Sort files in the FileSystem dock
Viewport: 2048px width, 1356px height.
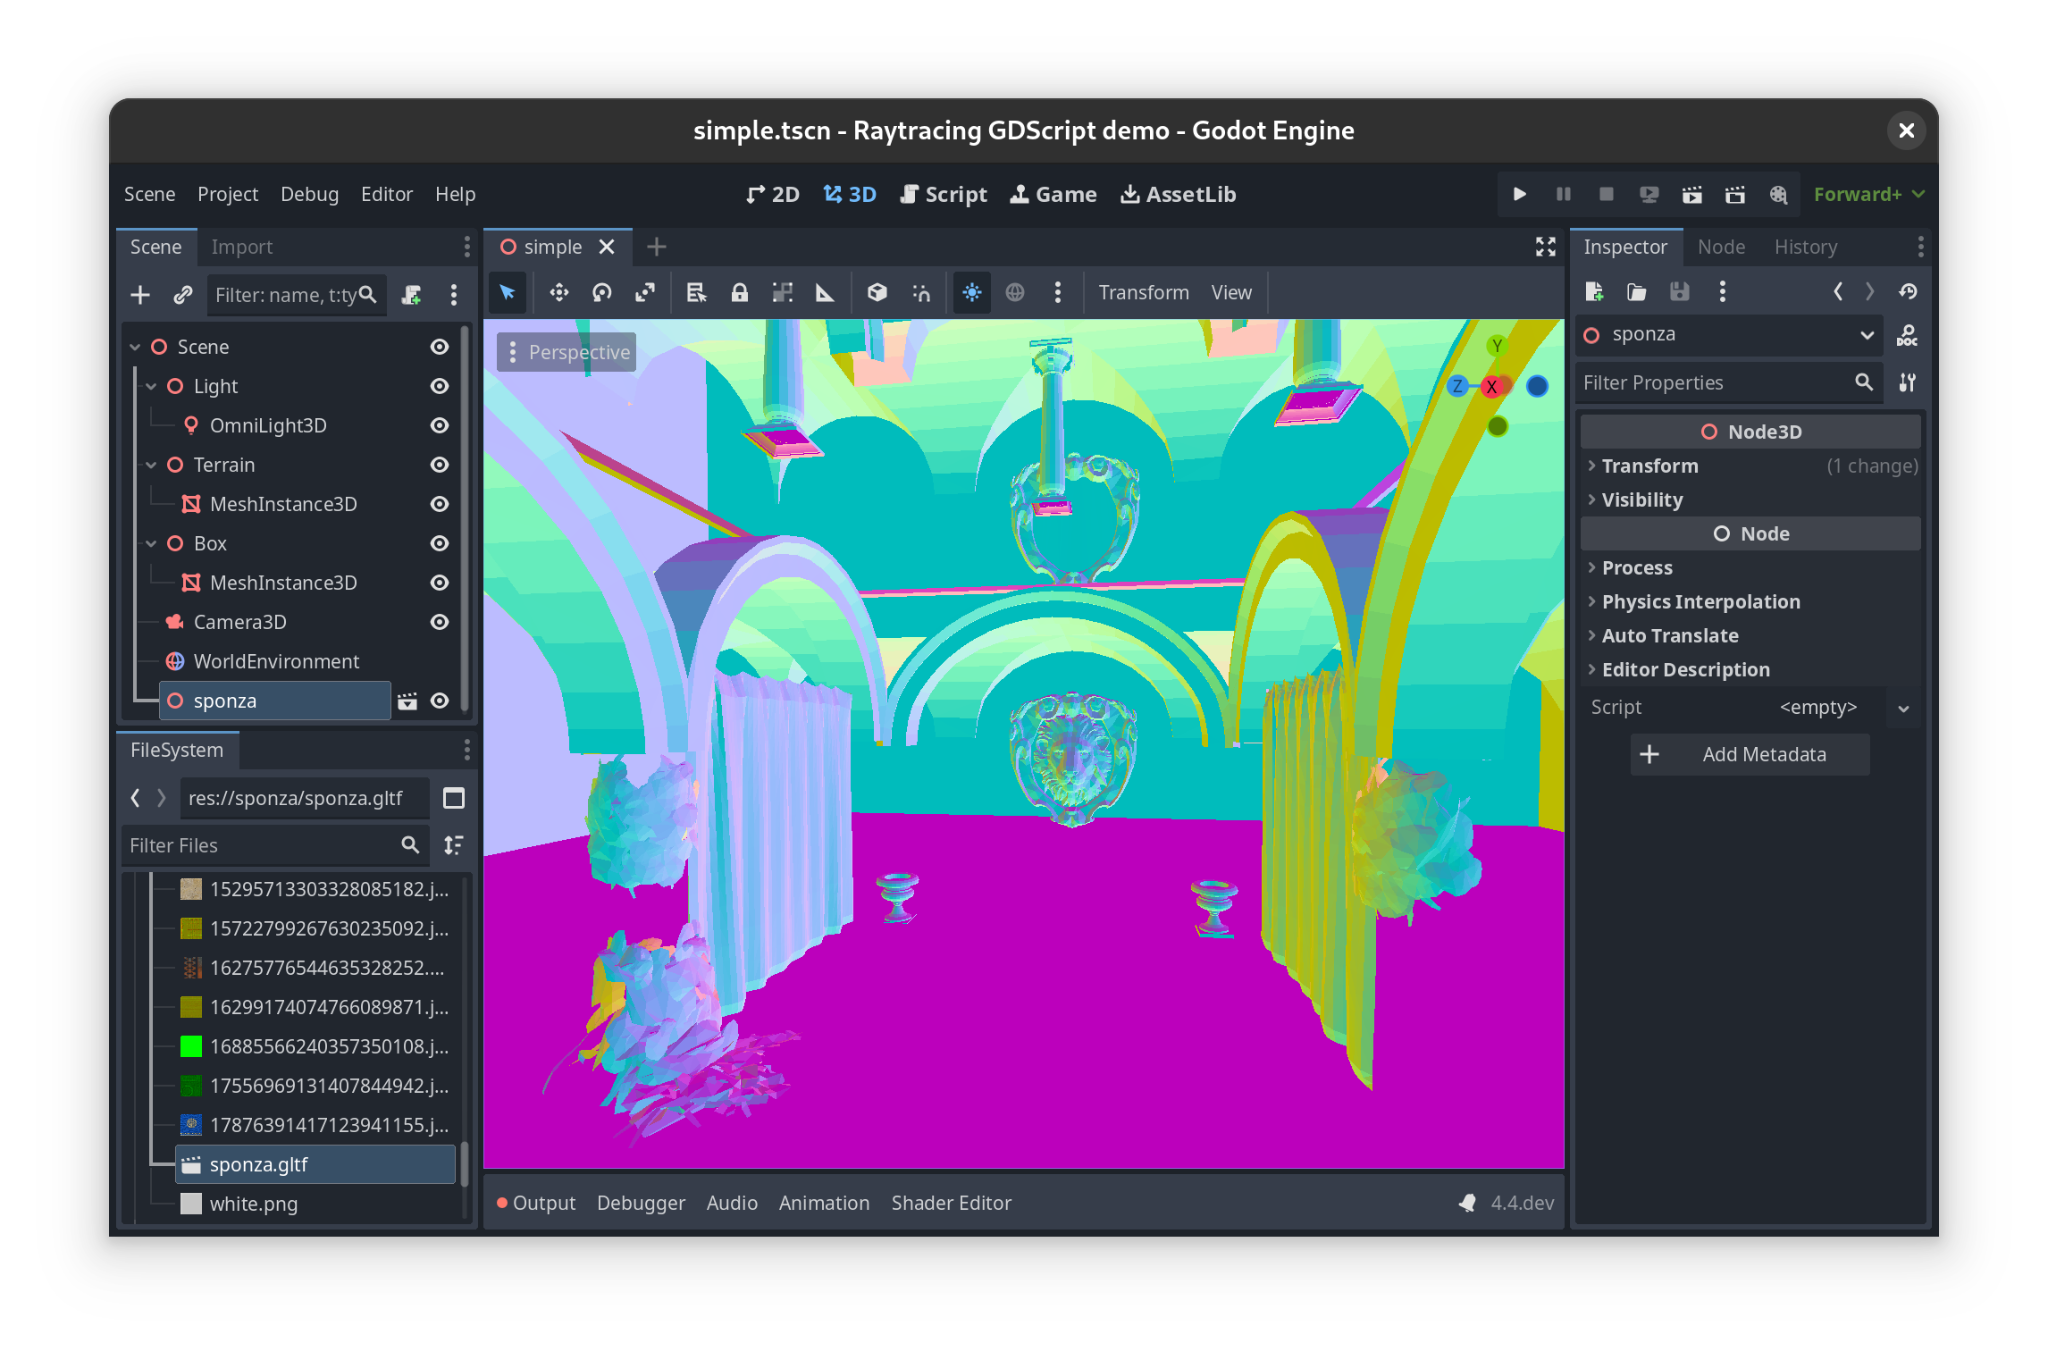point(454,845)
